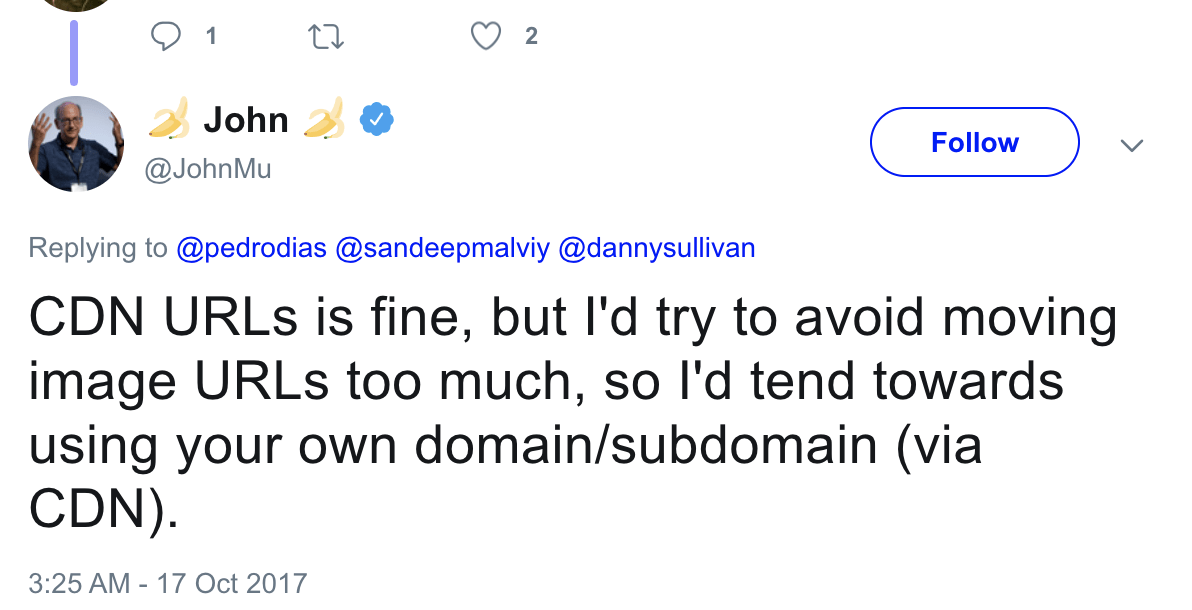Open John's profile picture avatar
The height and width of the screenshot is (610, 1192).
[76, 143]
